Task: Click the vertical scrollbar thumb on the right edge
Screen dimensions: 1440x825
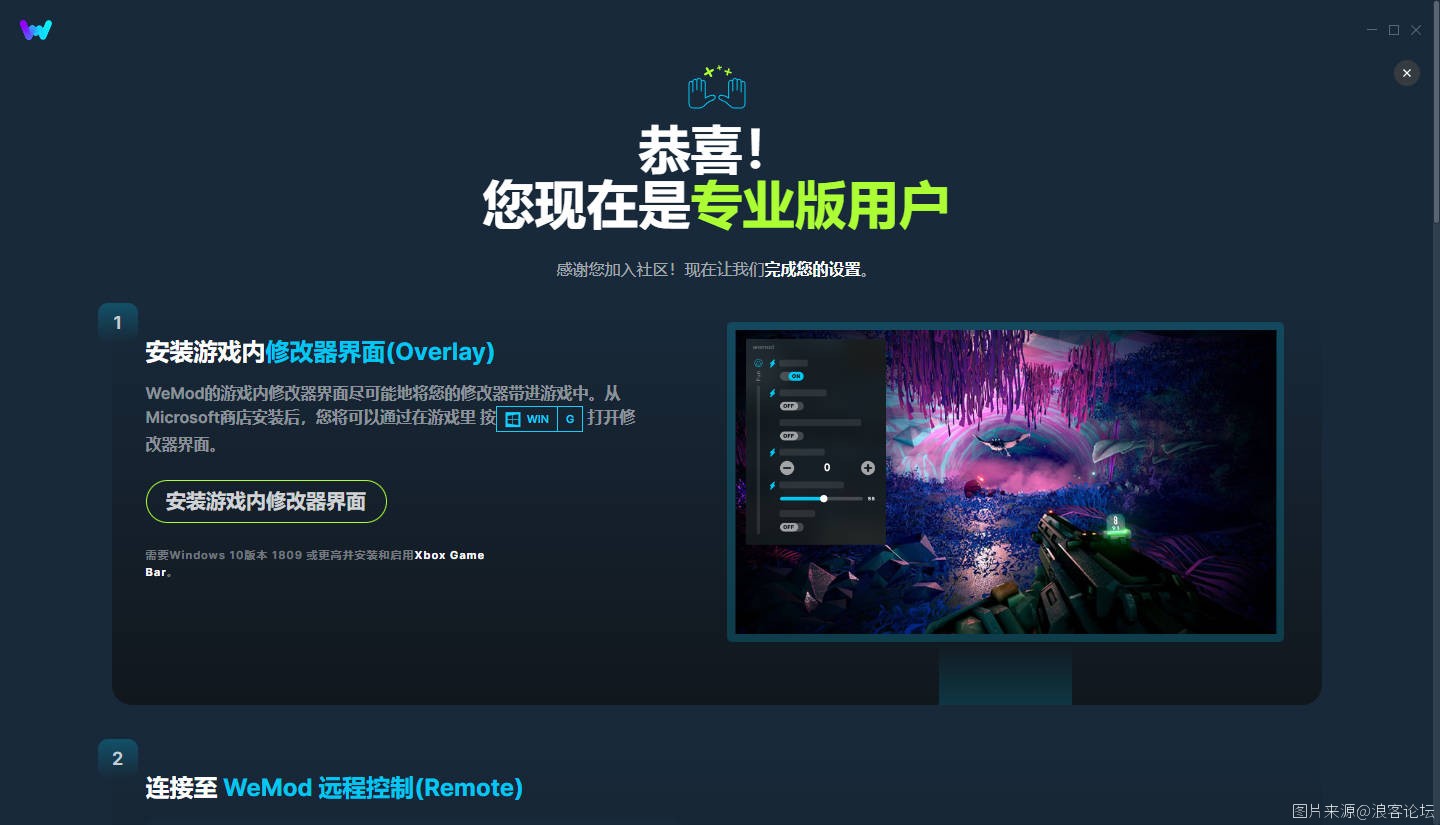Action: click(1436, 112)
